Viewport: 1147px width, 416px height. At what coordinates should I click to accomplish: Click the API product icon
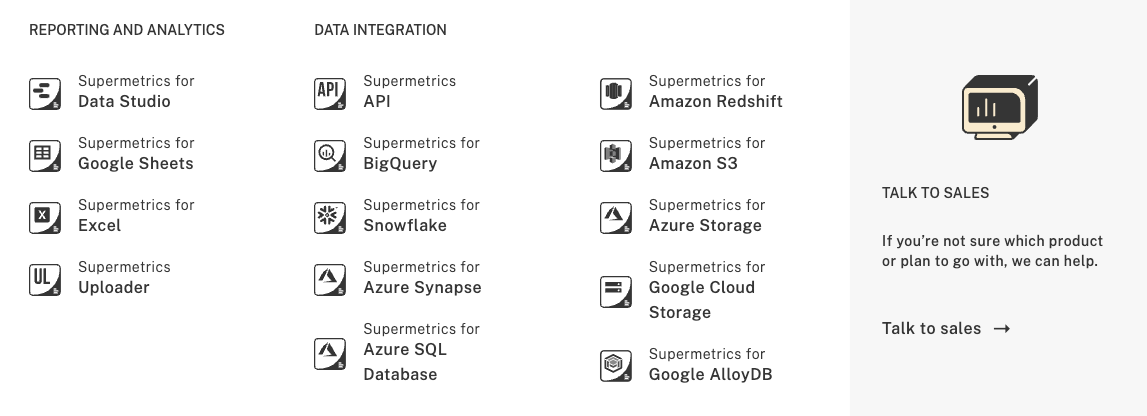coord(330,93)
